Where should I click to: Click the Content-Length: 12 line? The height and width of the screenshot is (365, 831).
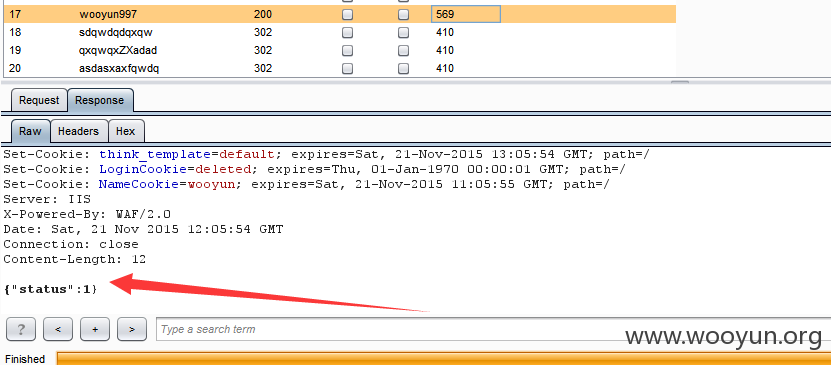[74, 259]
